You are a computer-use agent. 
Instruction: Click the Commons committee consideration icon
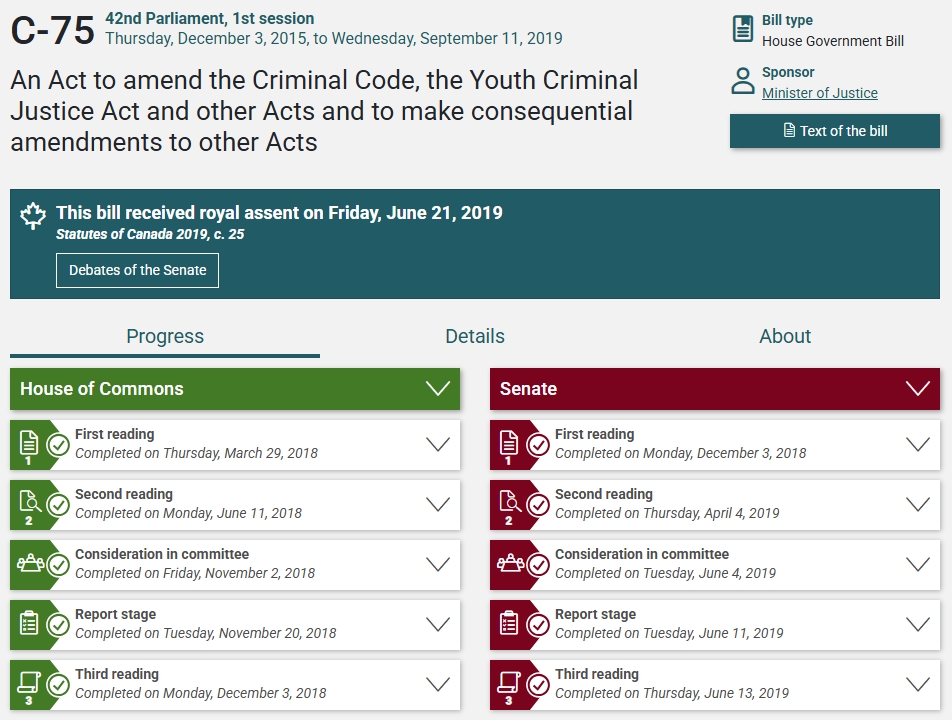click(x=30, y=563)
